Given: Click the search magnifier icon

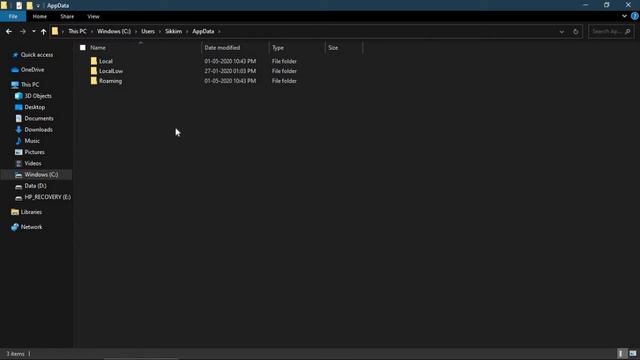Looking at the screenshot, I should coord(628,31).
